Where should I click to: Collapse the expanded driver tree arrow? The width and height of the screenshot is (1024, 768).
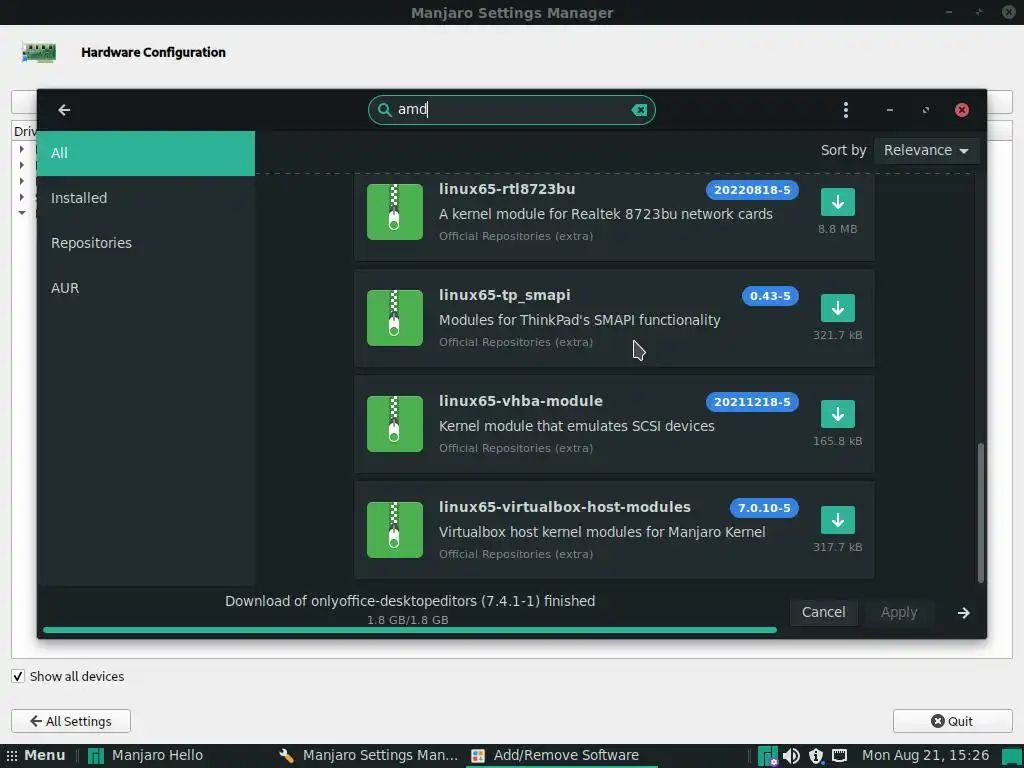coord(22,213)
